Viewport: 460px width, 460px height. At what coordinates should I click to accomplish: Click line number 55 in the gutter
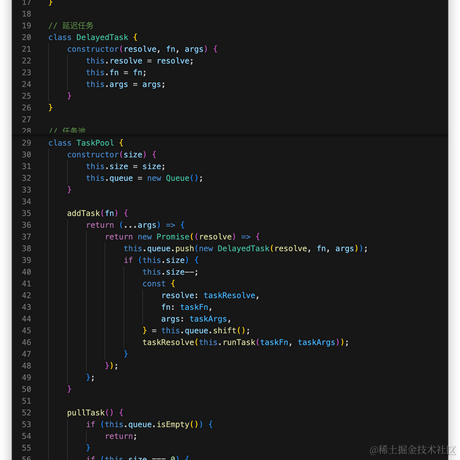pyautogui.click(x=27, y=448)
